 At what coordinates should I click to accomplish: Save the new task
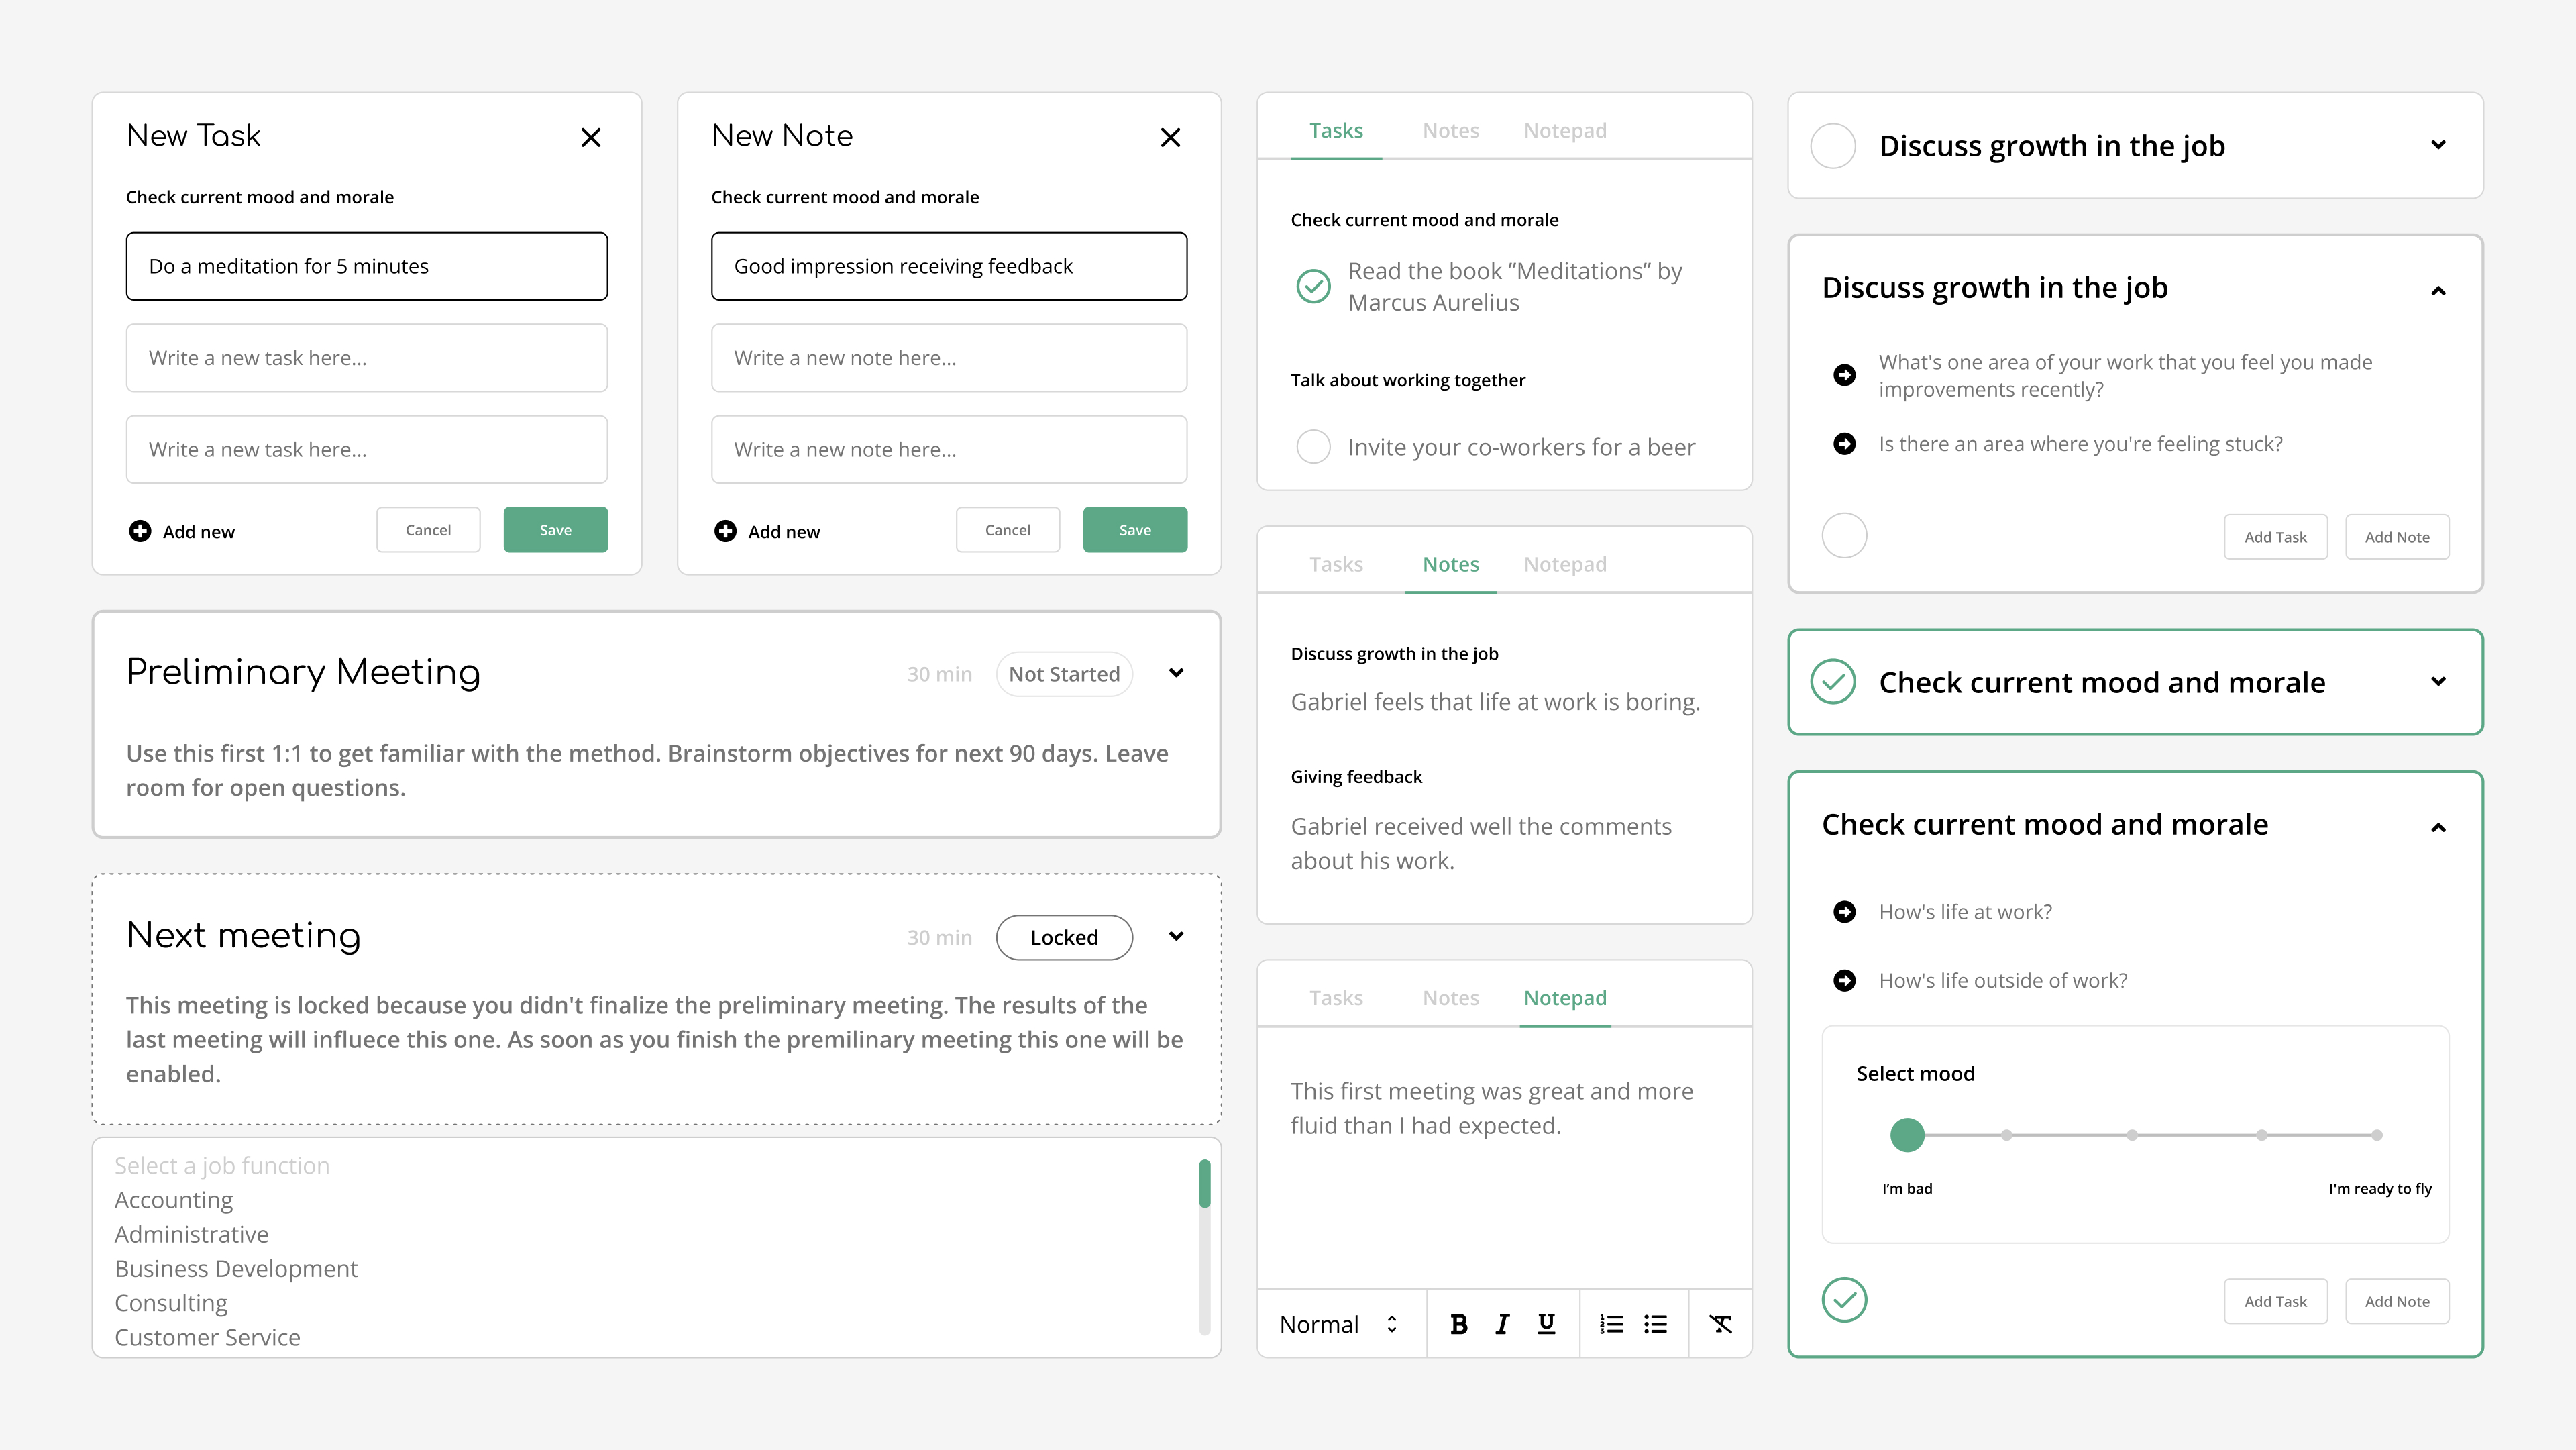(x=555, y=530)
